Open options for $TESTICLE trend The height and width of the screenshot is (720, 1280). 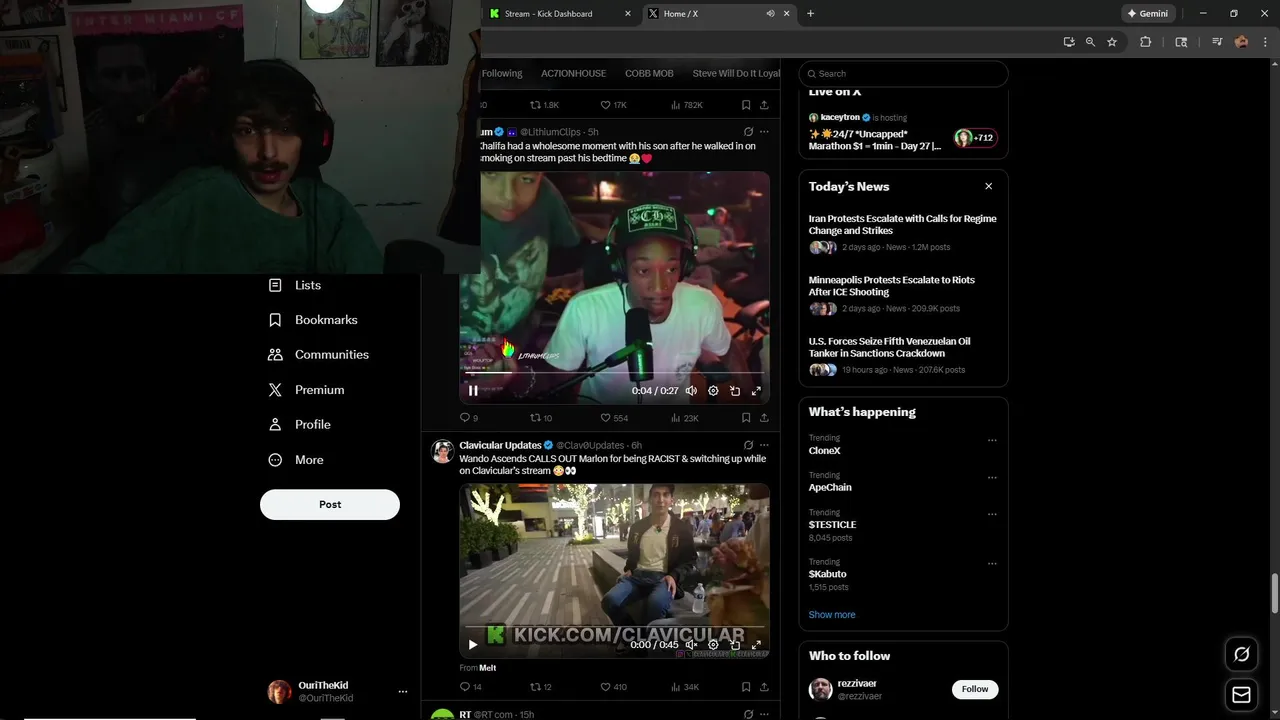(x=992, y=514)
